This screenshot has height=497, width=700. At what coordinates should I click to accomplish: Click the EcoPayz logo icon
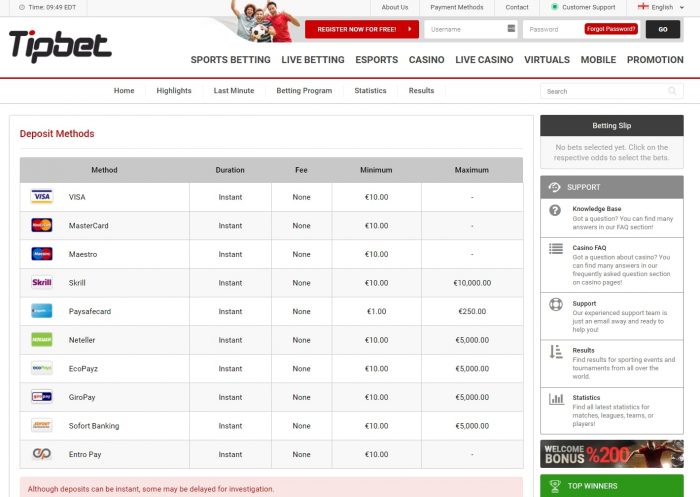(42, 368)
